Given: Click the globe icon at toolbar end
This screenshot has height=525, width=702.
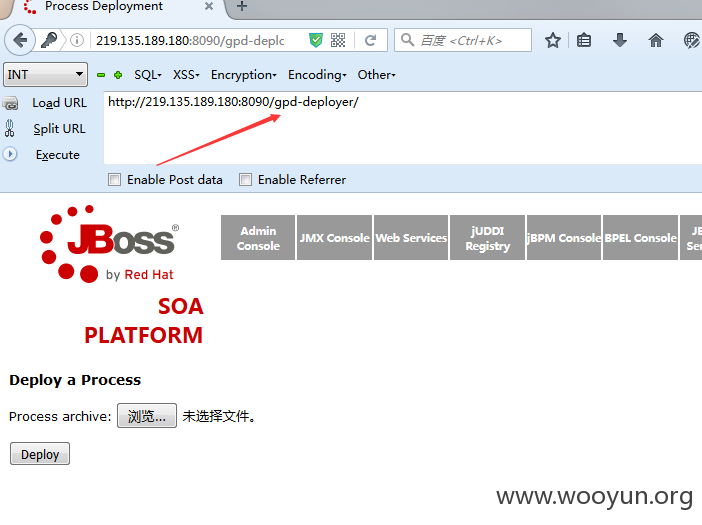Looking at the screenshot, I should point(692,41).
